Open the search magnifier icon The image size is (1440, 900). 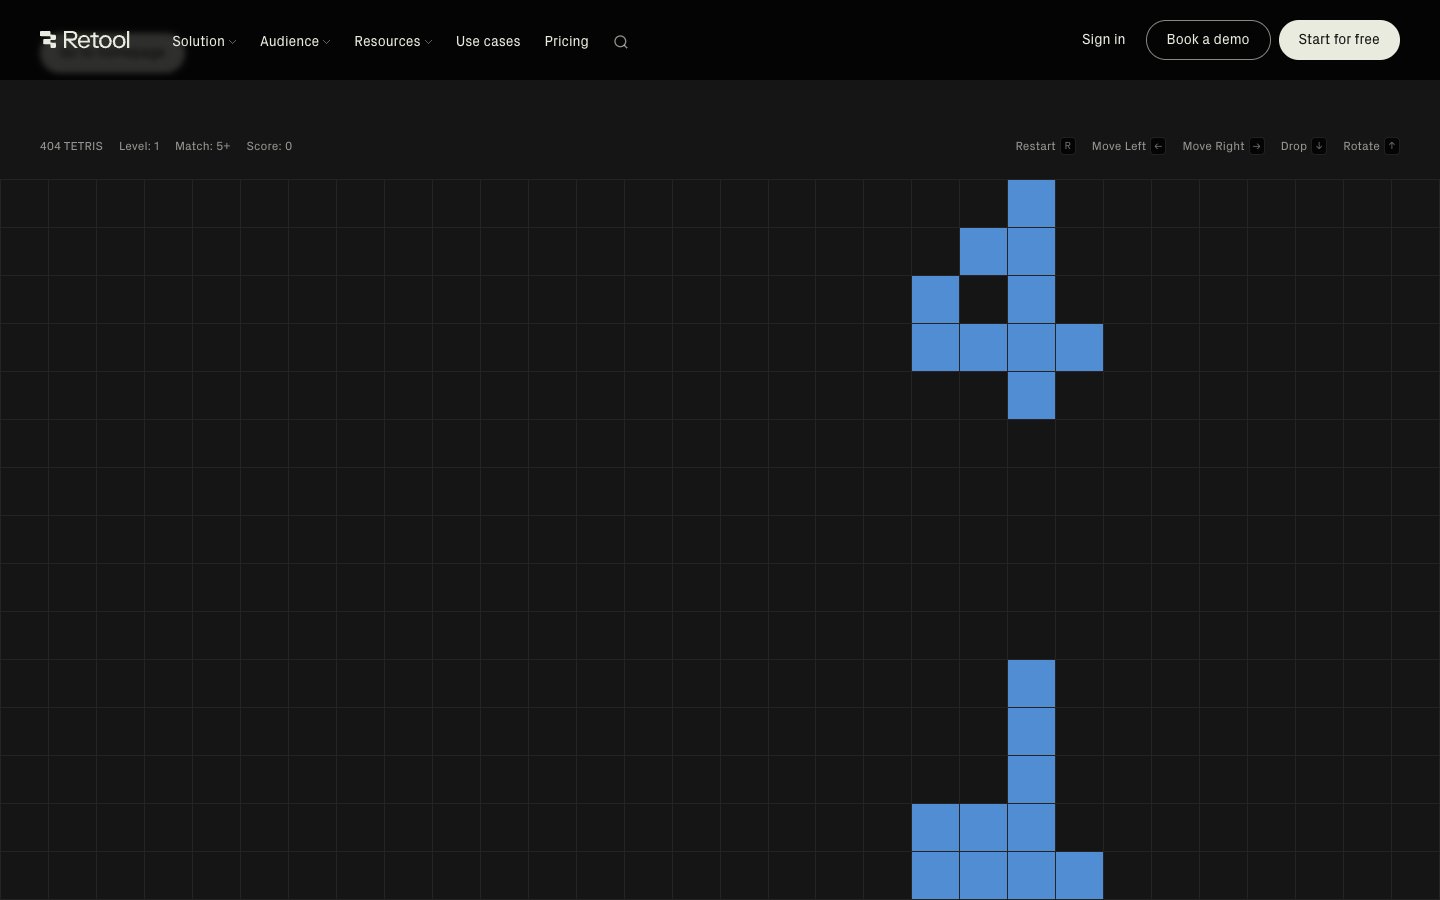tap(621, 42)
